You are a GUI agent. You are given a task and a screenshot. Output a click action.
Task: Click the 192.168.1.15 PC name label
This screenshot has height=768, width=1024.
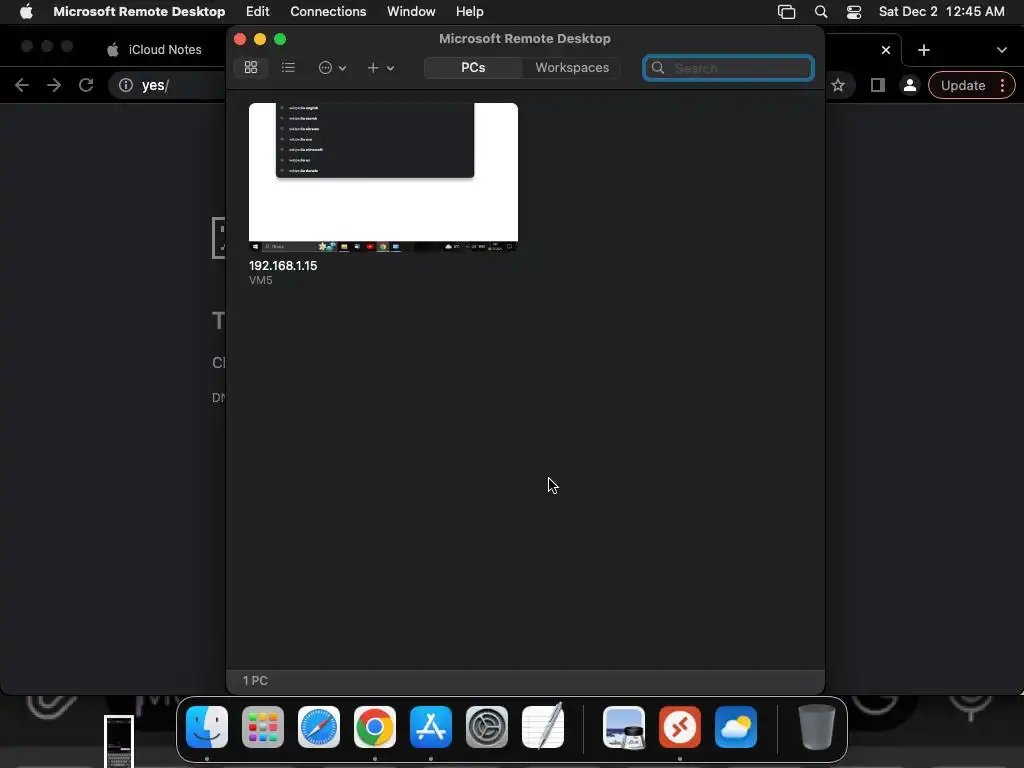tap(283, 266)
